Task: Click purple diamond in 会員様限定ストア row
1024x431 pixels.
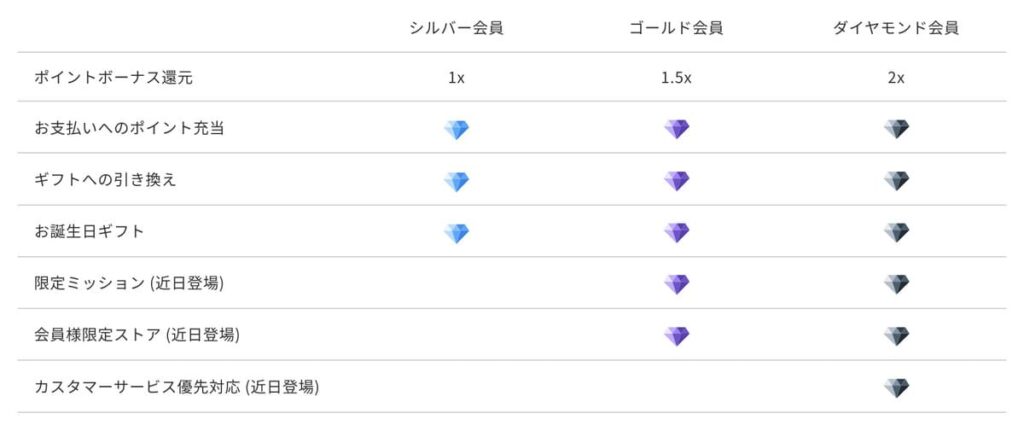Action: tap(676, 336)
